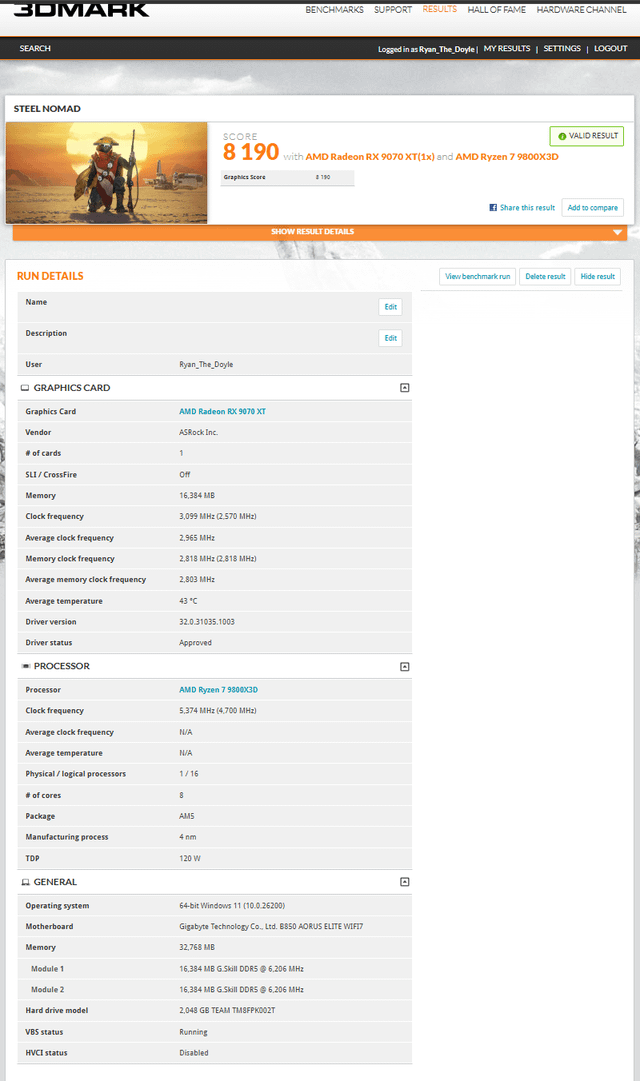This screenshot has width=640, height=1081.
Task: Click SLI / CrossFire Off value
Action: (x=185, y=474)
